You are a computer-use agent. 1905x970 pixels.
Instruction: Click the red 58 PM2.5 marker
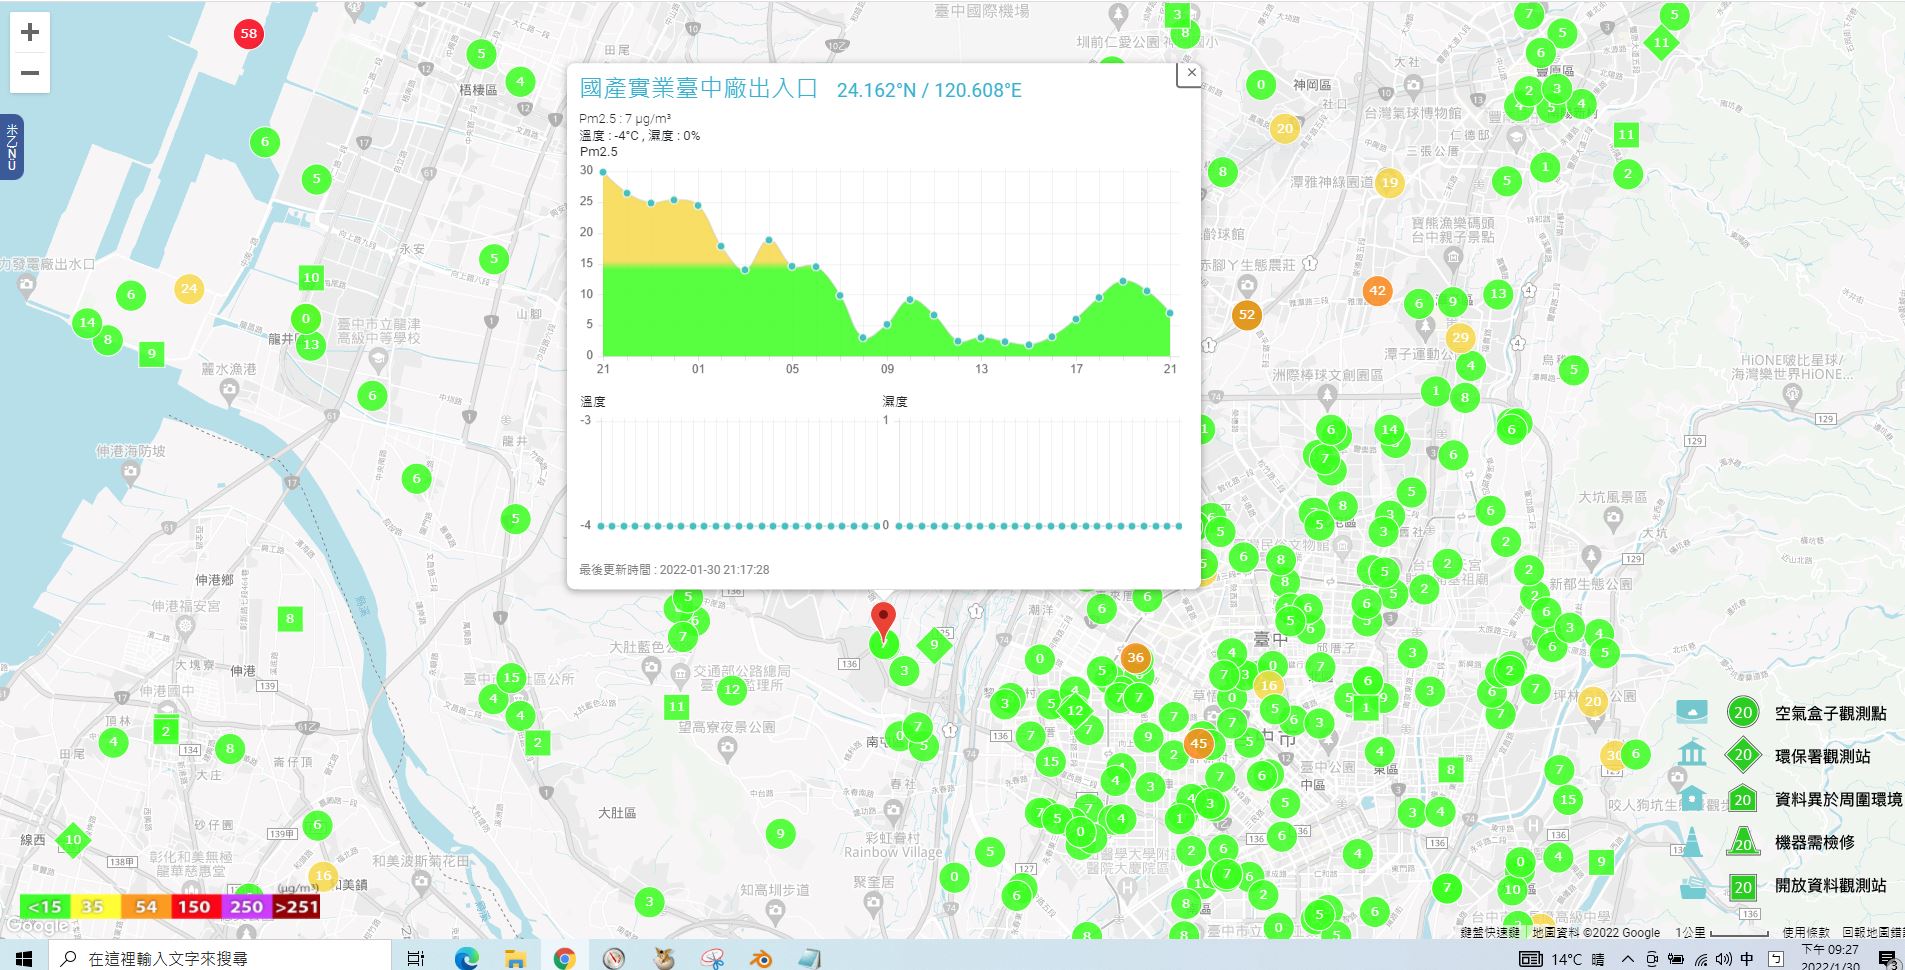pos(248,34)
